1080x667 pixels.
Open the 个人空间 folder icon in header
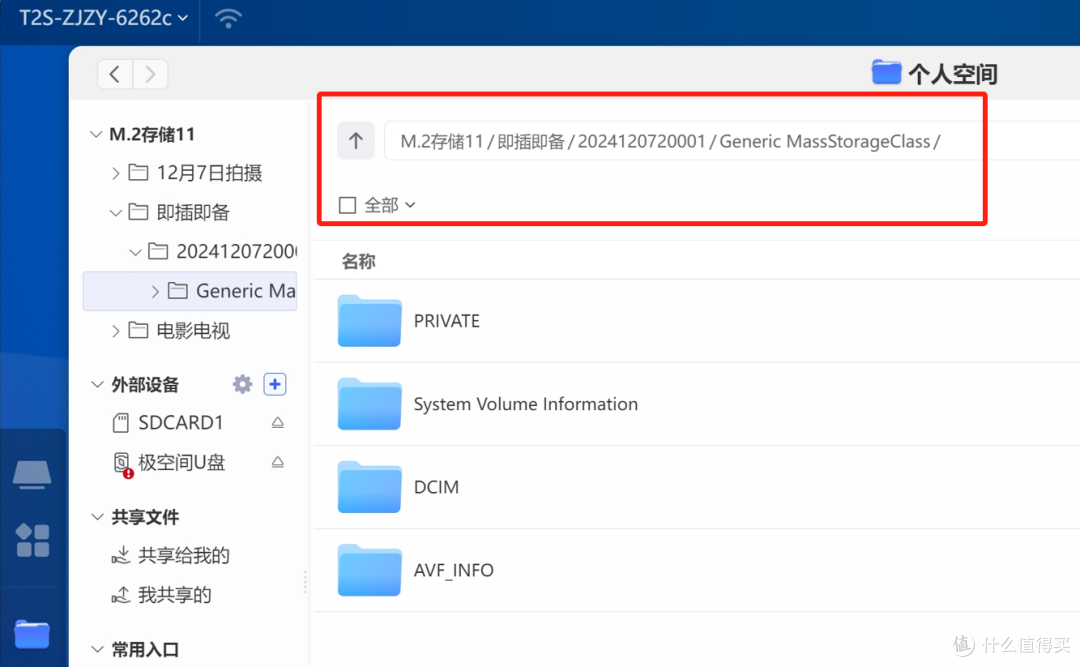point(886,71)
